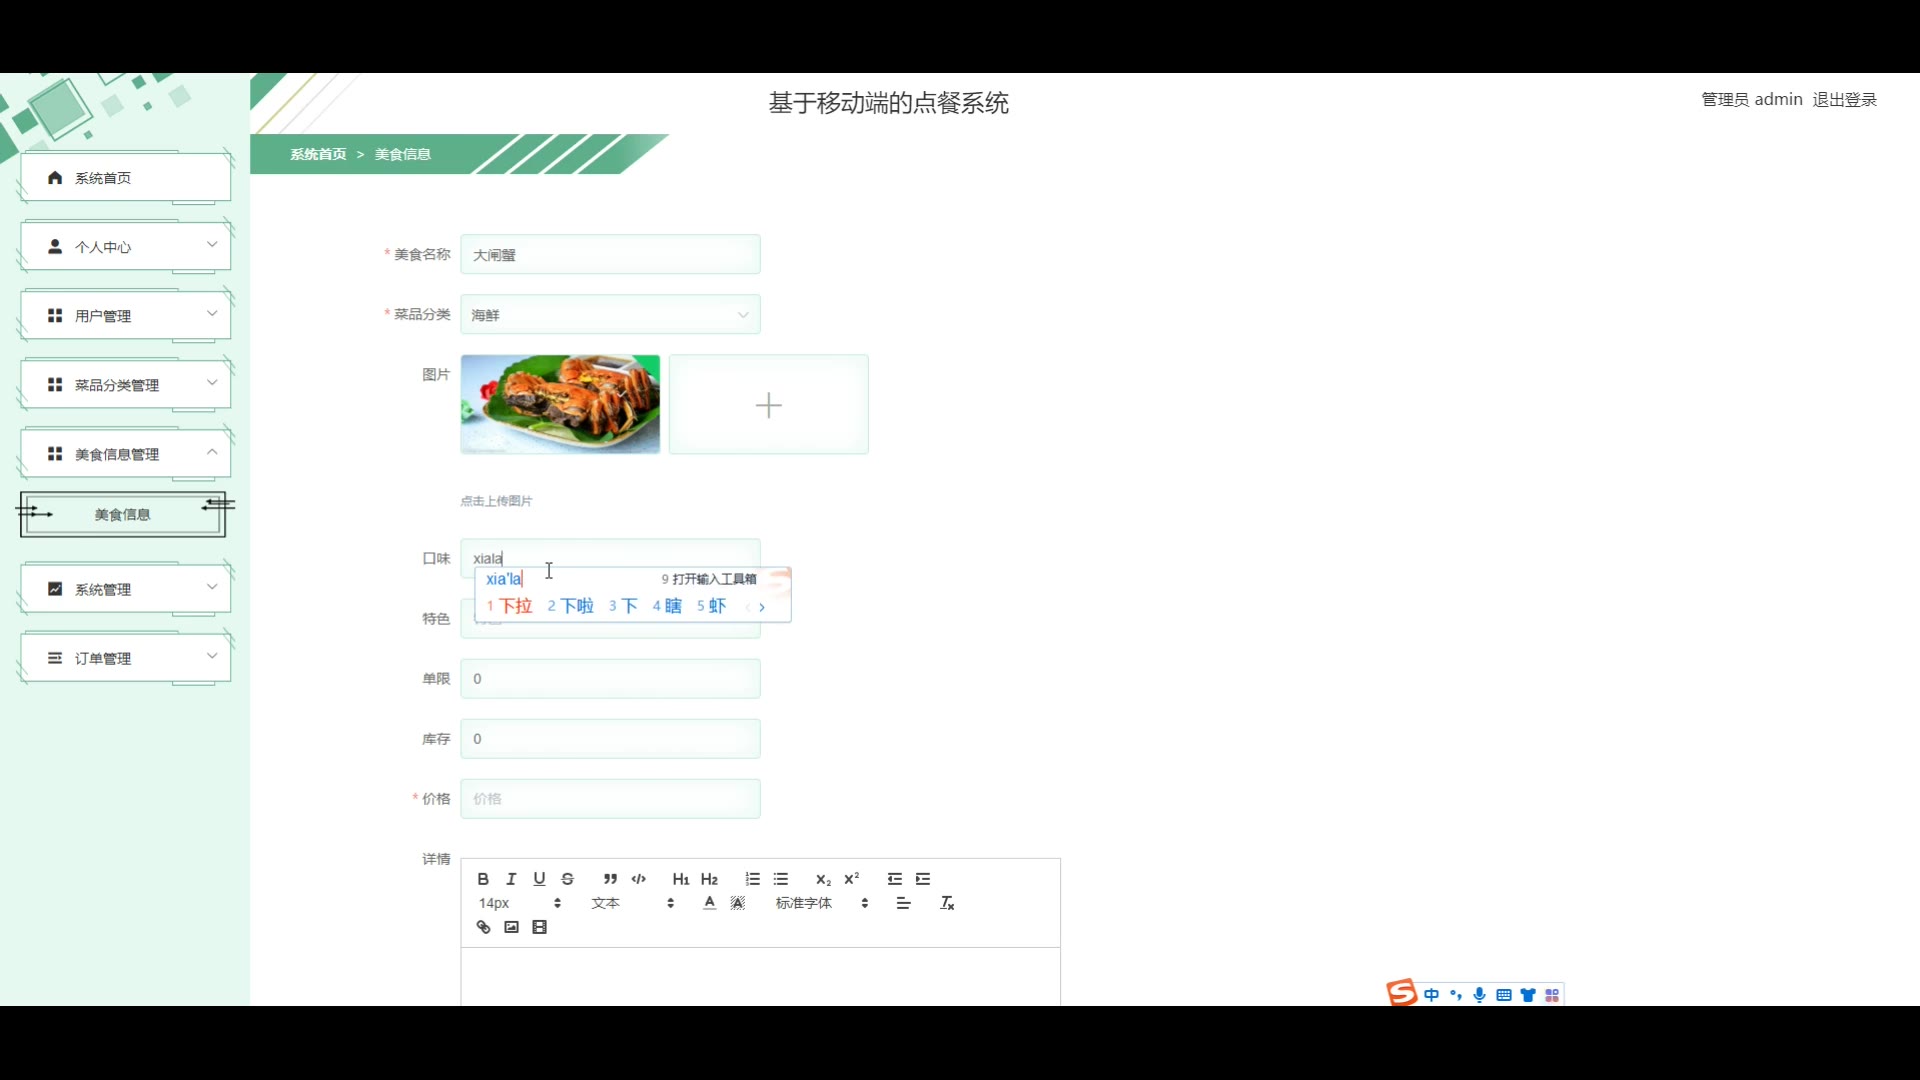Apply strikethrough formatting in the editor
Screen dimensions: 1920x1080
tap(567, 879)
